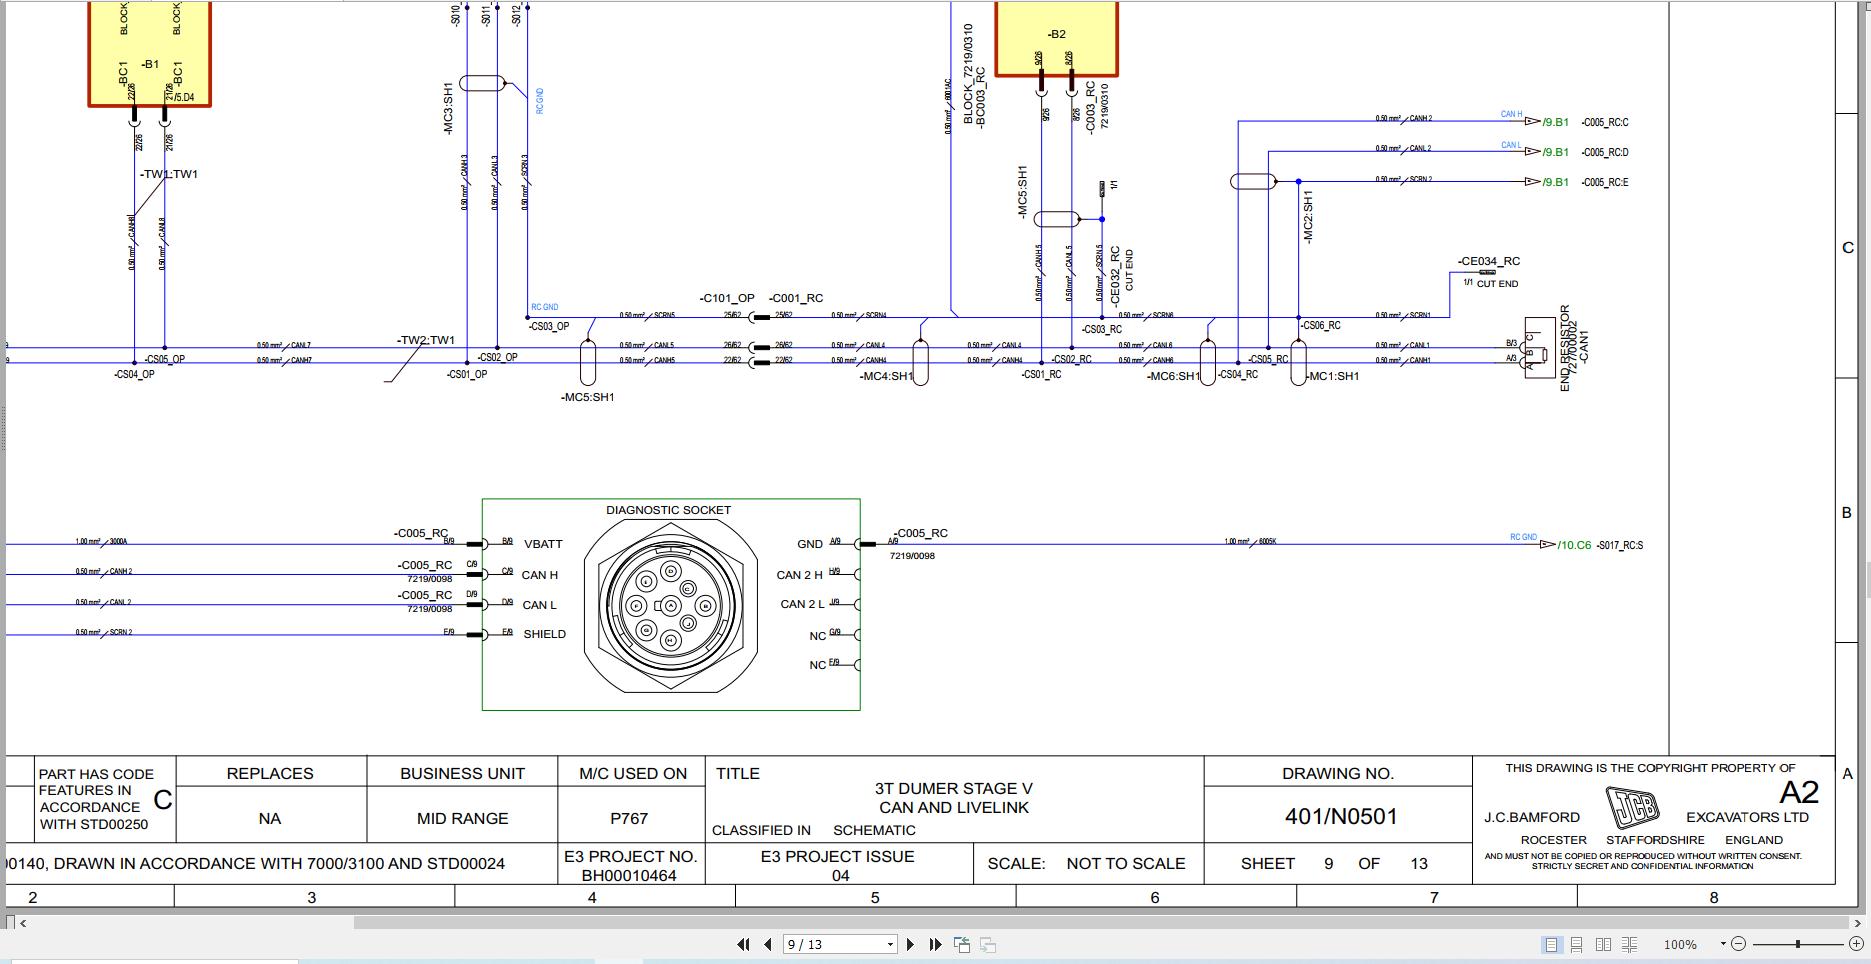Follow /9.B1 link for -C005_RC:D
1871x964 pixels.
1555,152
